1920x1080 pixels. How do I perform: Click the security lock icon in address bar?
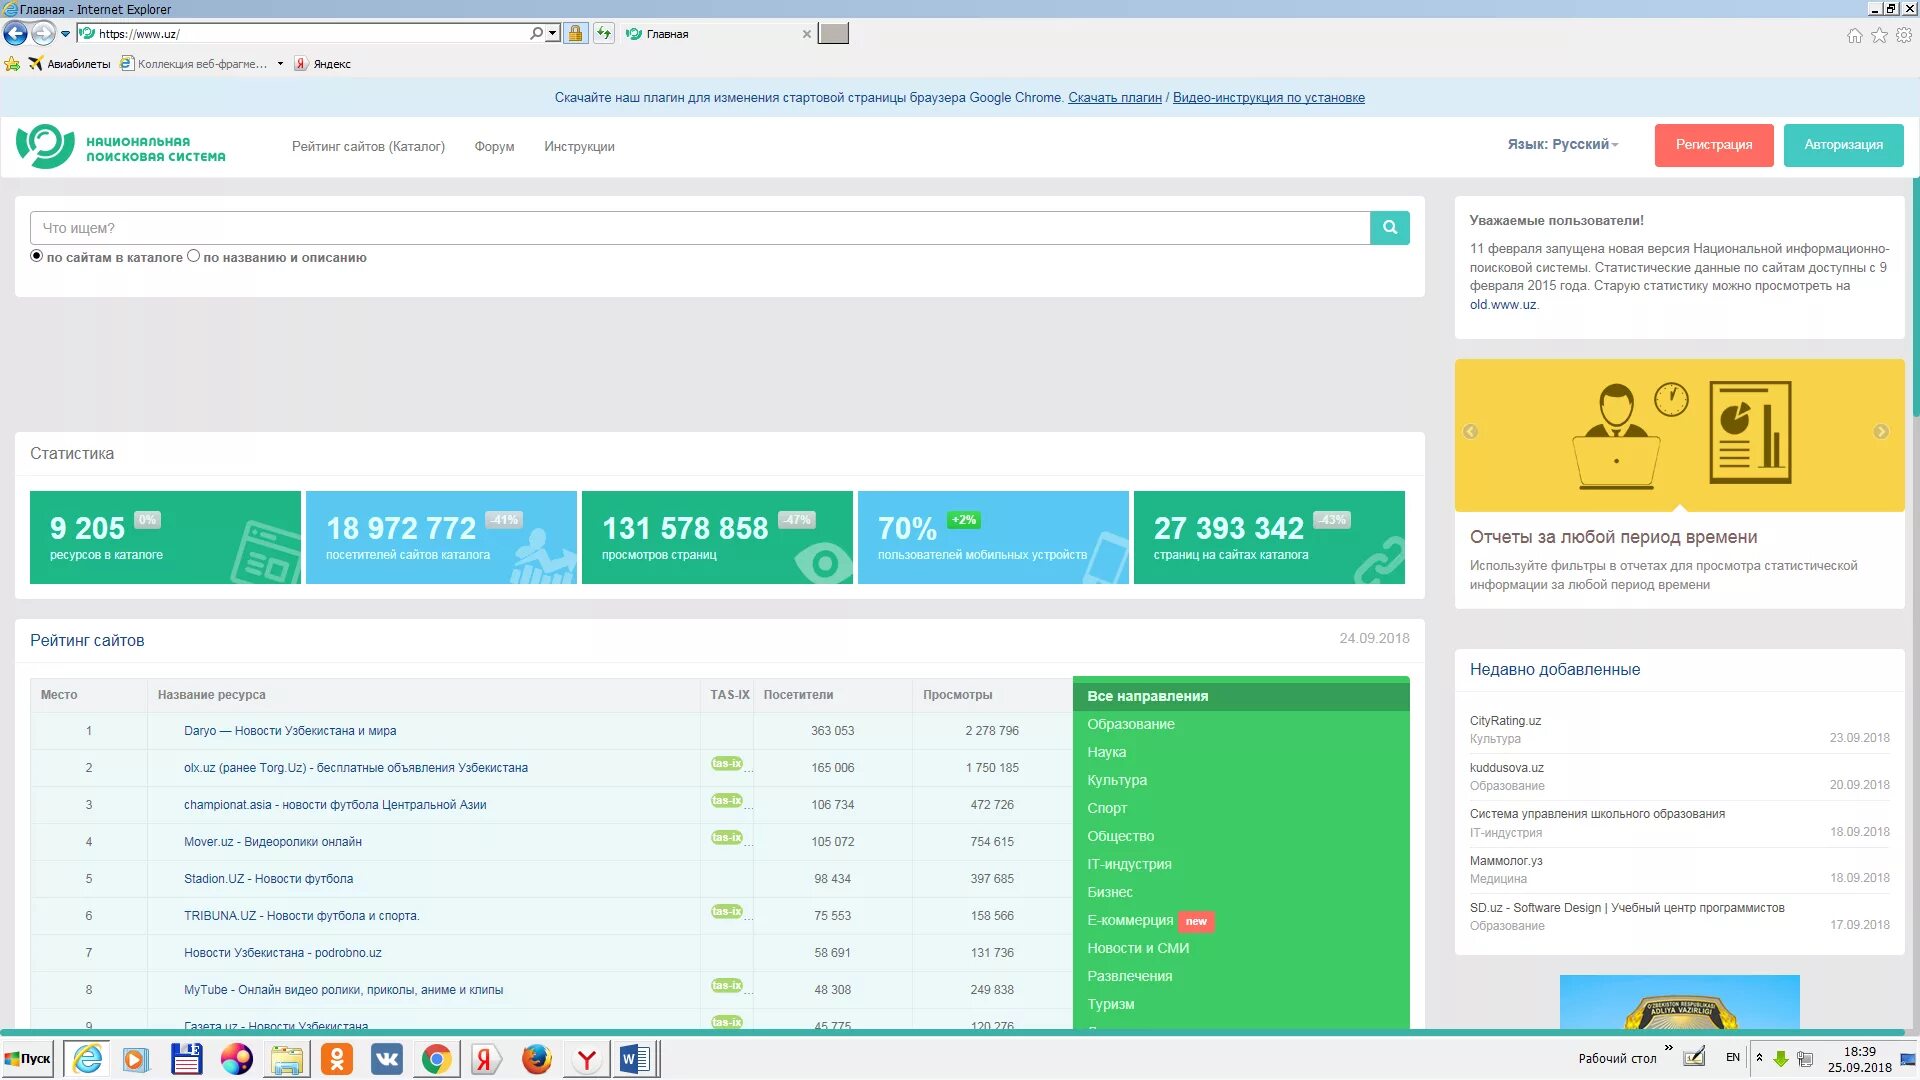tap(575, 34)
